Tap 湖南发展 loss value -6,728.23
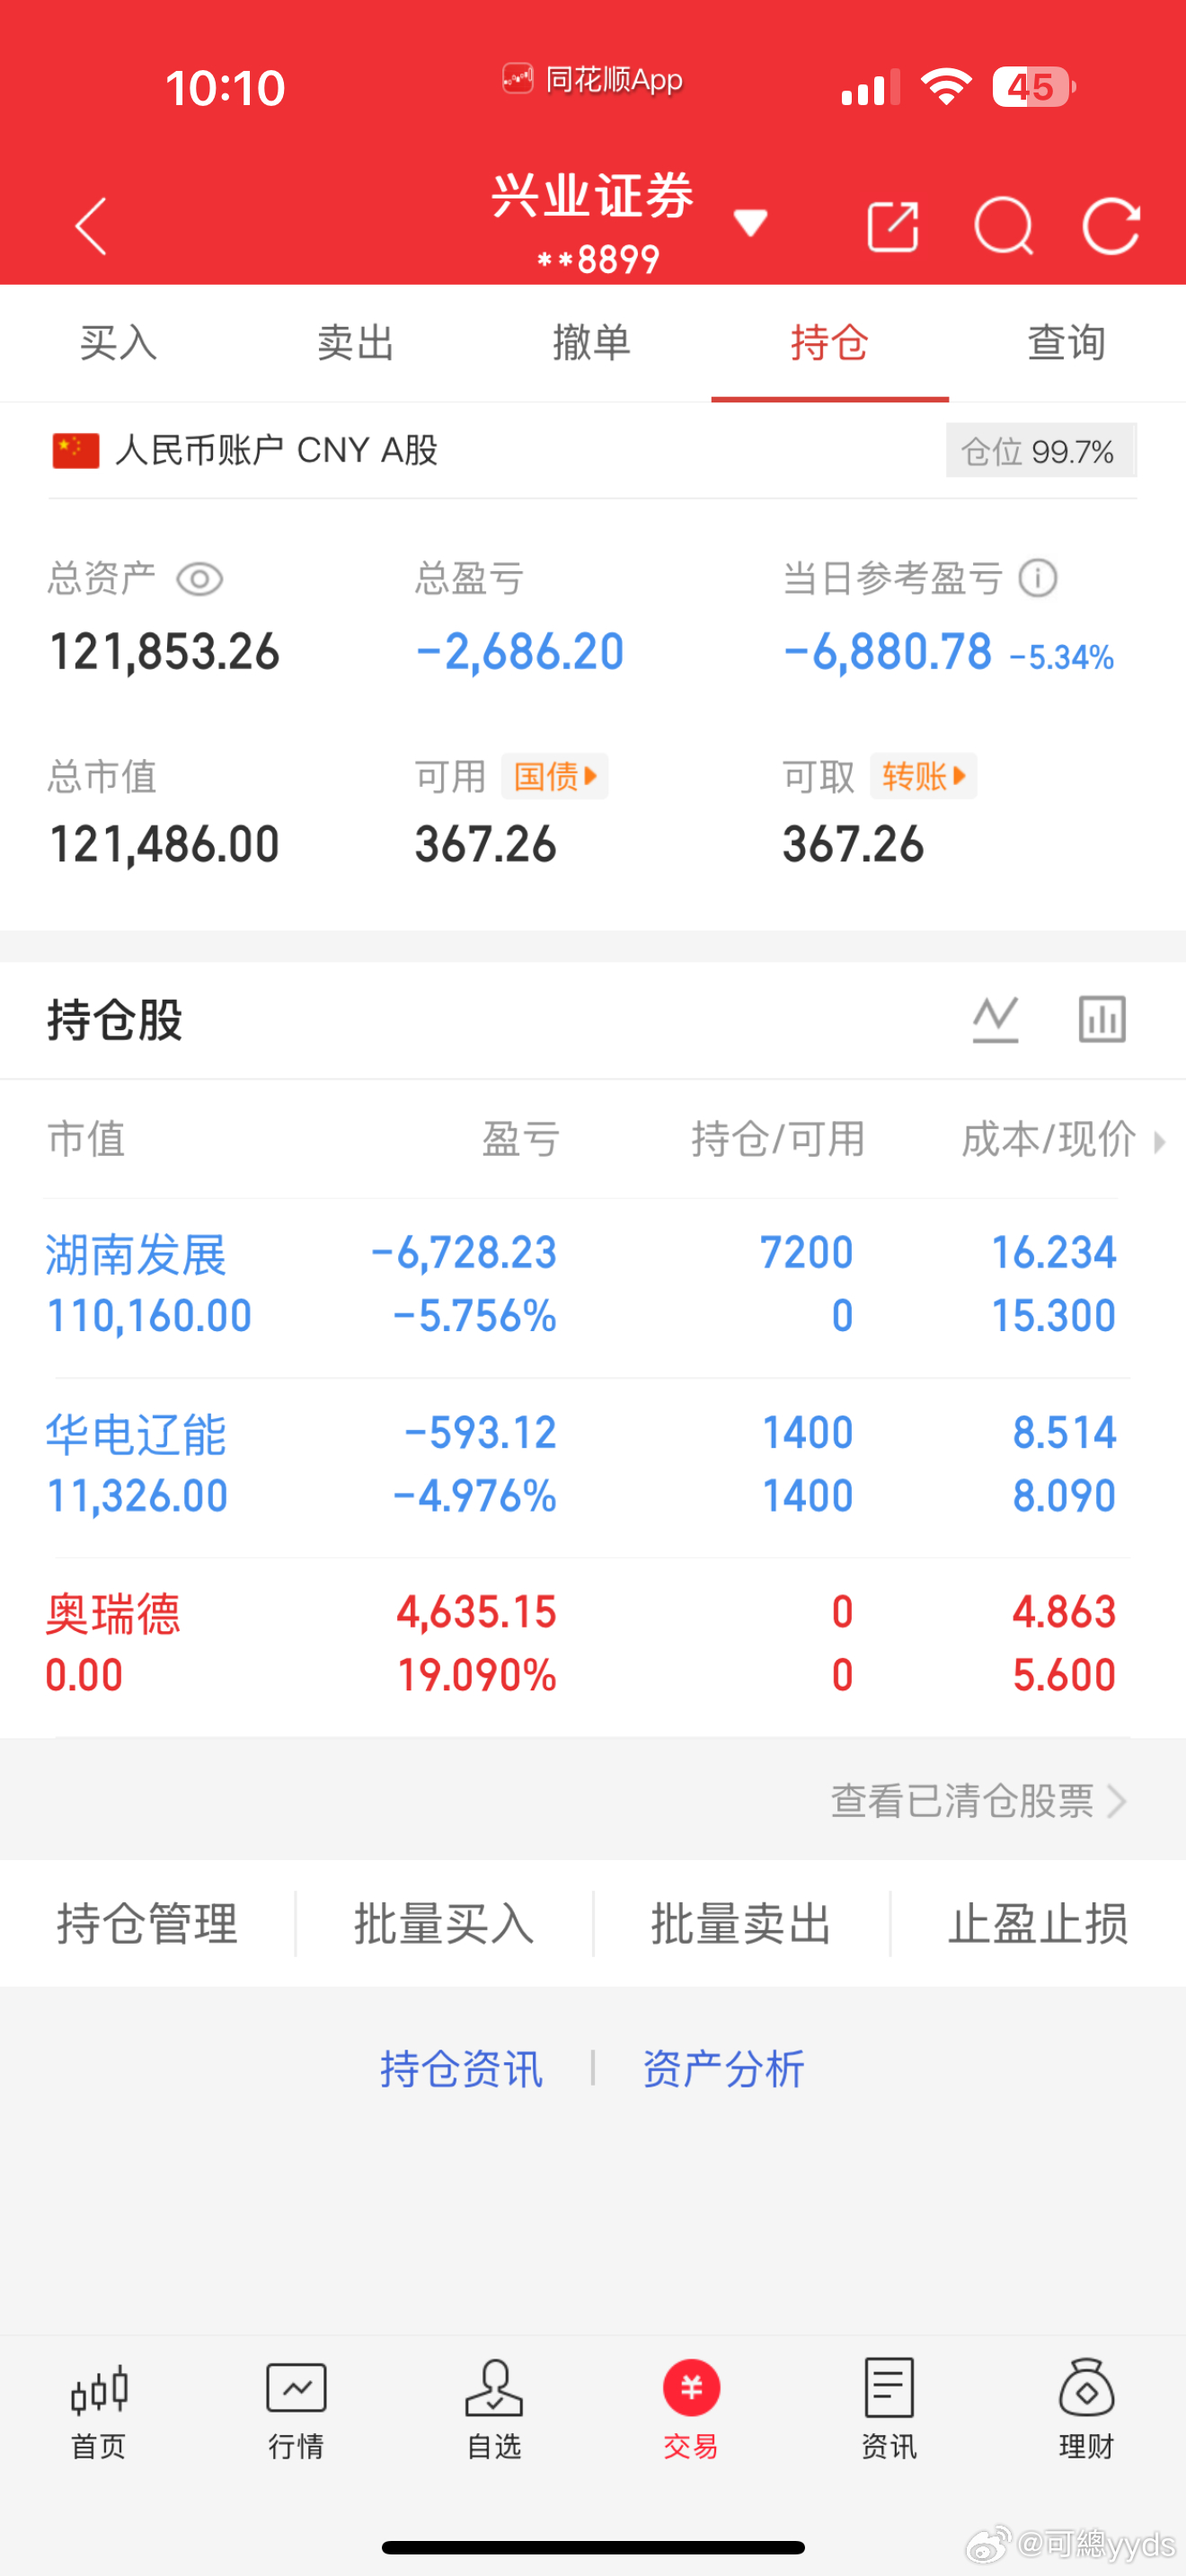1186x2576 pixels. point(463,1253)
